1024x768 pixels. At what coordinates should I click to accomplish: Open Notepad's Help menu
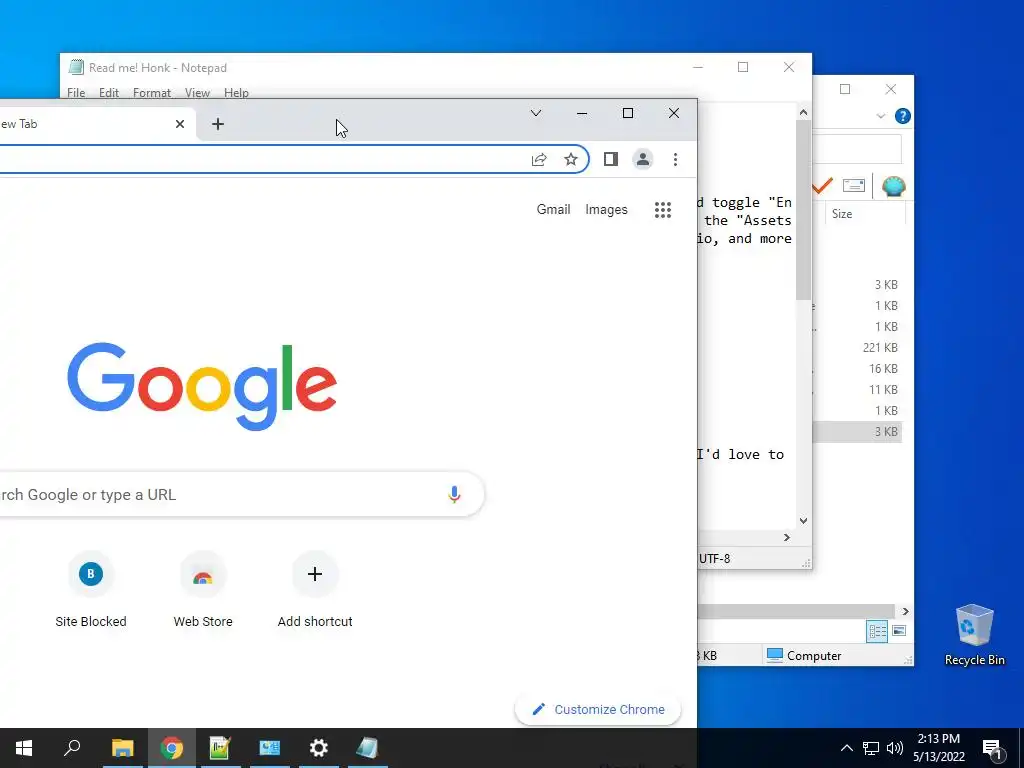tap(236, 93)
